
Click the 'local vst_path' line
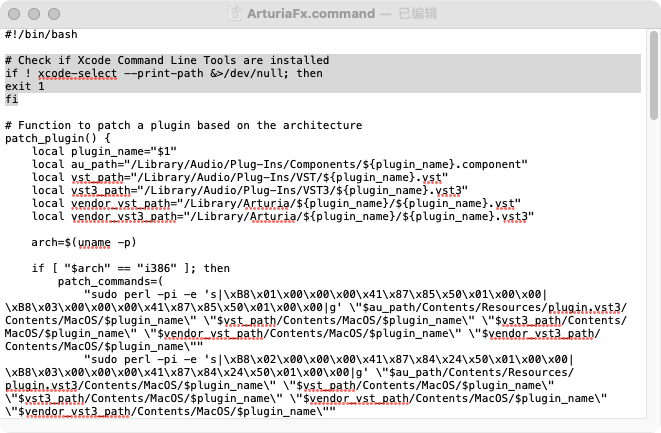(240, 178)
